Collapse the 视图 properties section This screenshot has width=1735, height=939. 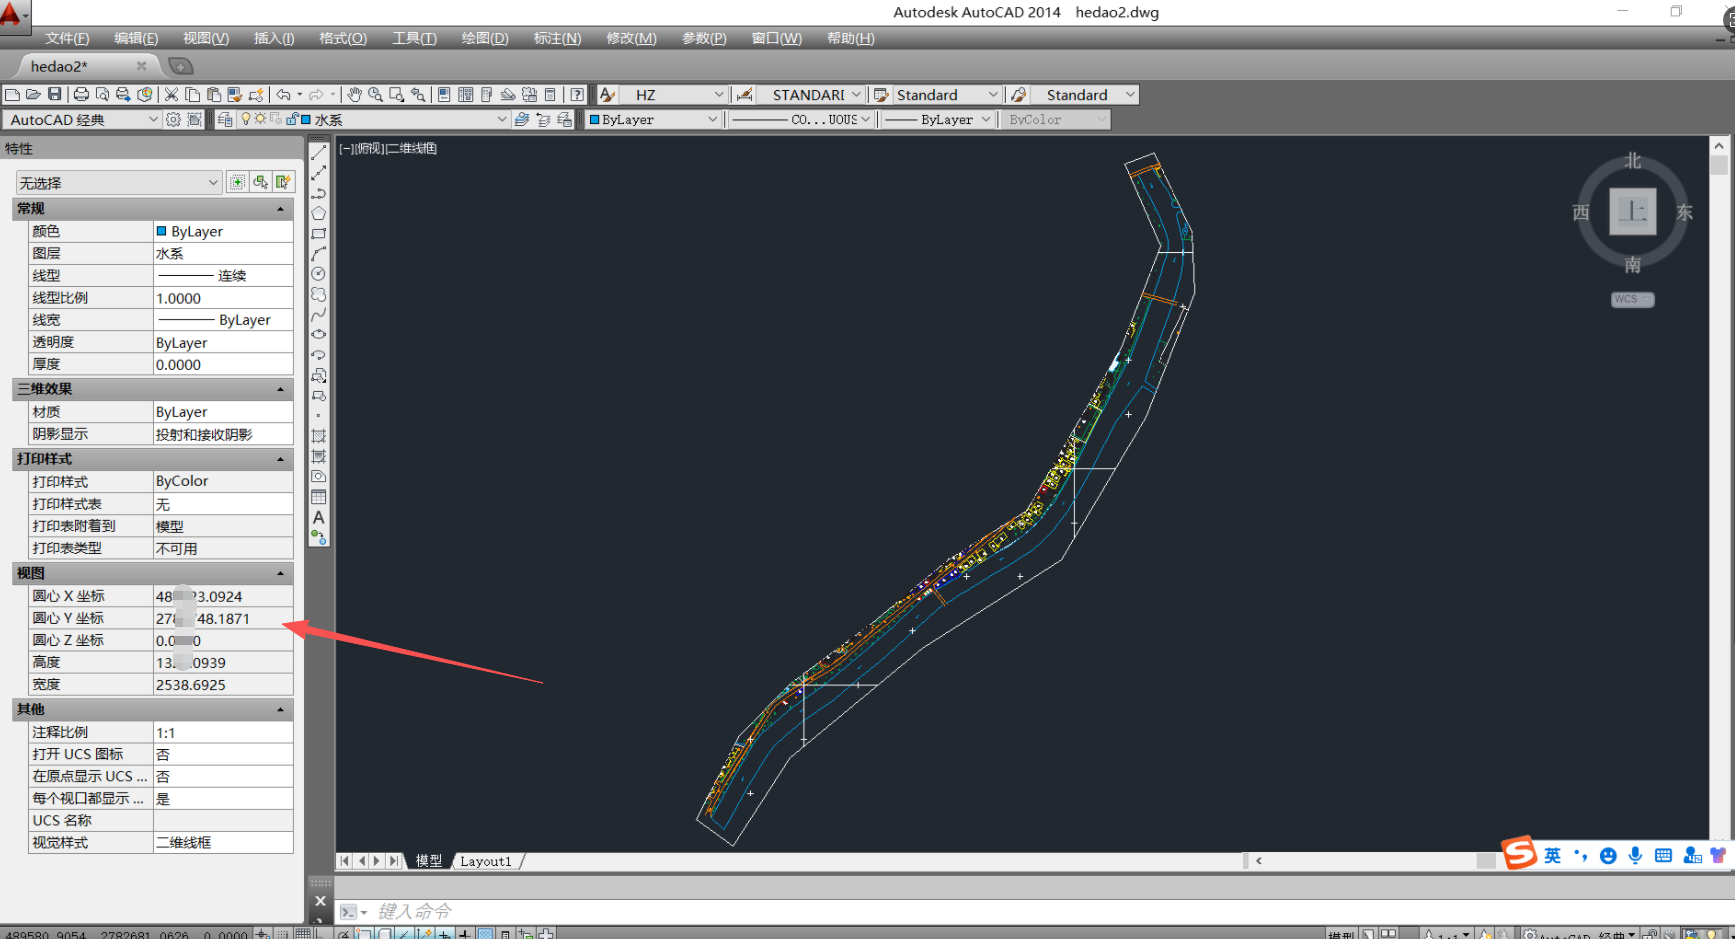[x=280, y=573]
